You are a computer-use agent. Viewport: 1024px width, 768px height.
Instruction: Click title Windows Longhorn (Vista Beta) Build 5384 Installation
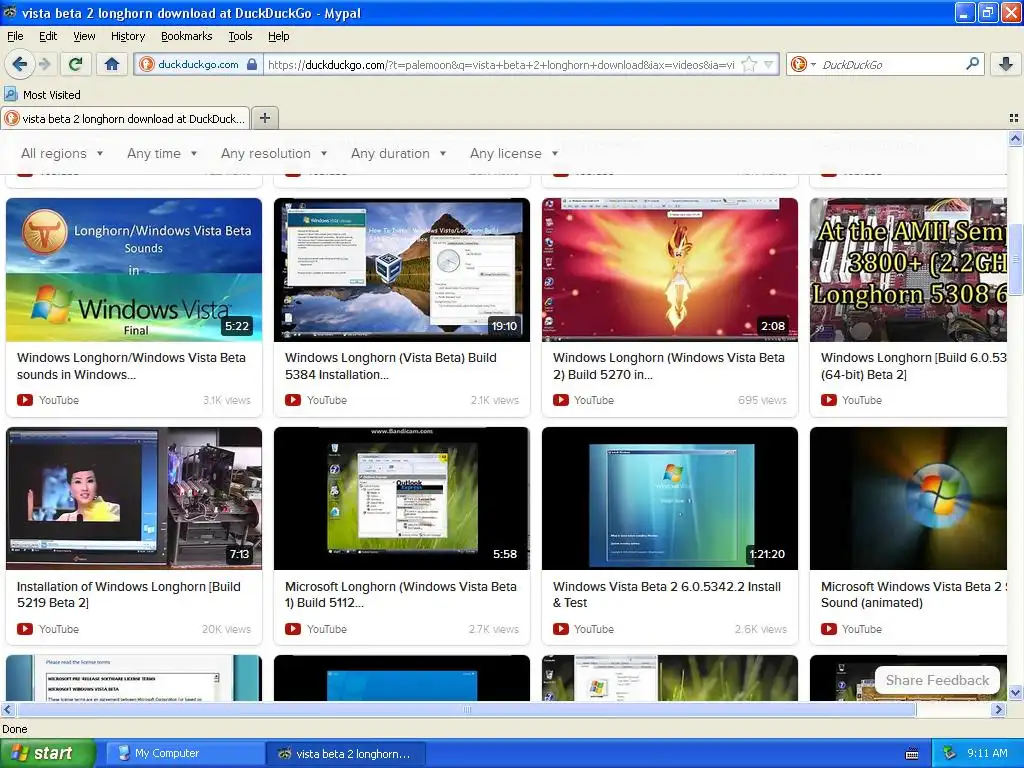click(391, 366)
